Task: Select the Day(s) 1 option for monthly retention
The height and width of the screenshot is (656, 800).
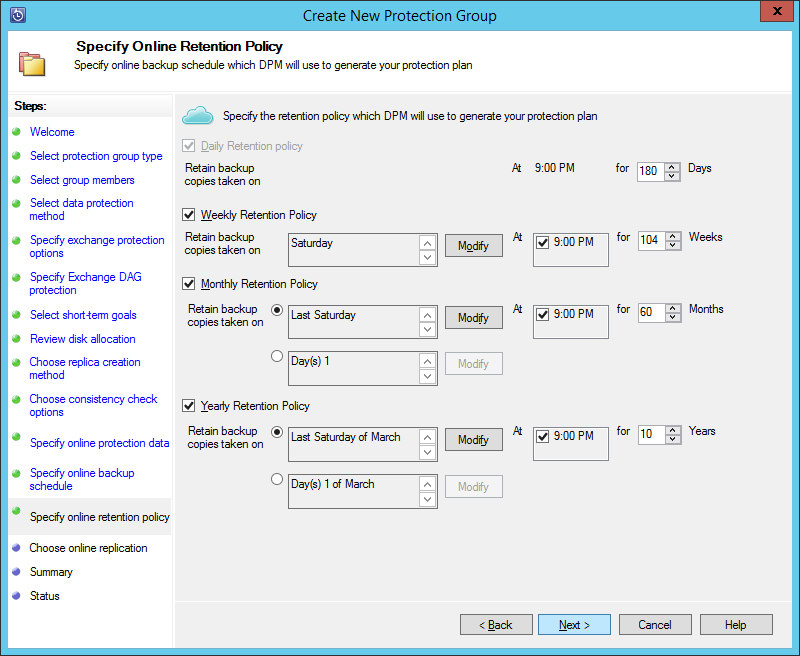Action: (277, 356)
